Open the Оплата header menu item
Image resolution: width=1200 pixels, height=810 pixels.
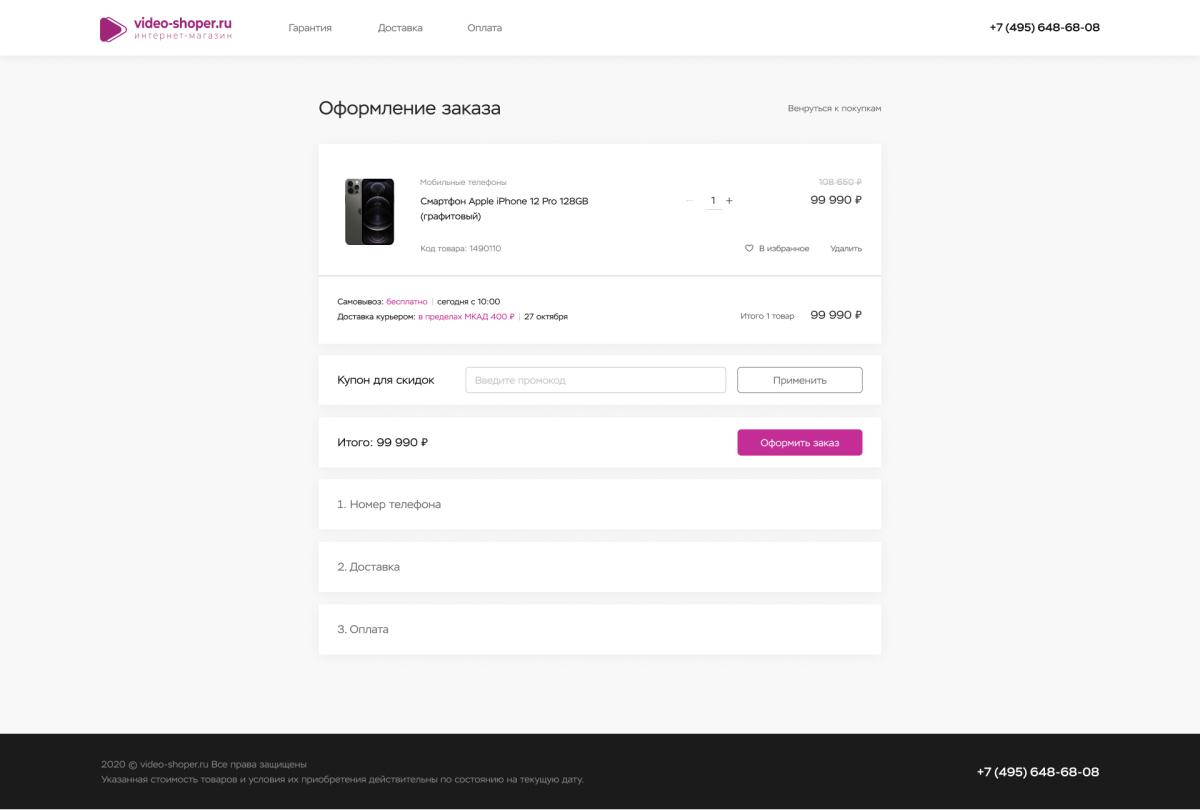[x=484, y=28]
